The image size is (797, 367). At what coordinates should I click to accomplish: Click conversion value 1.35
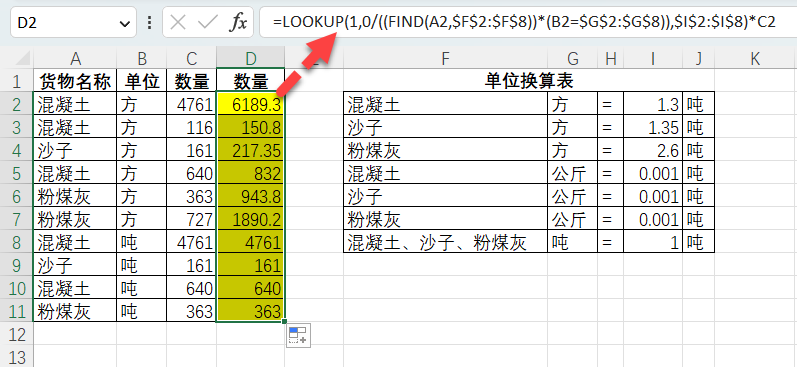(653, 127)
